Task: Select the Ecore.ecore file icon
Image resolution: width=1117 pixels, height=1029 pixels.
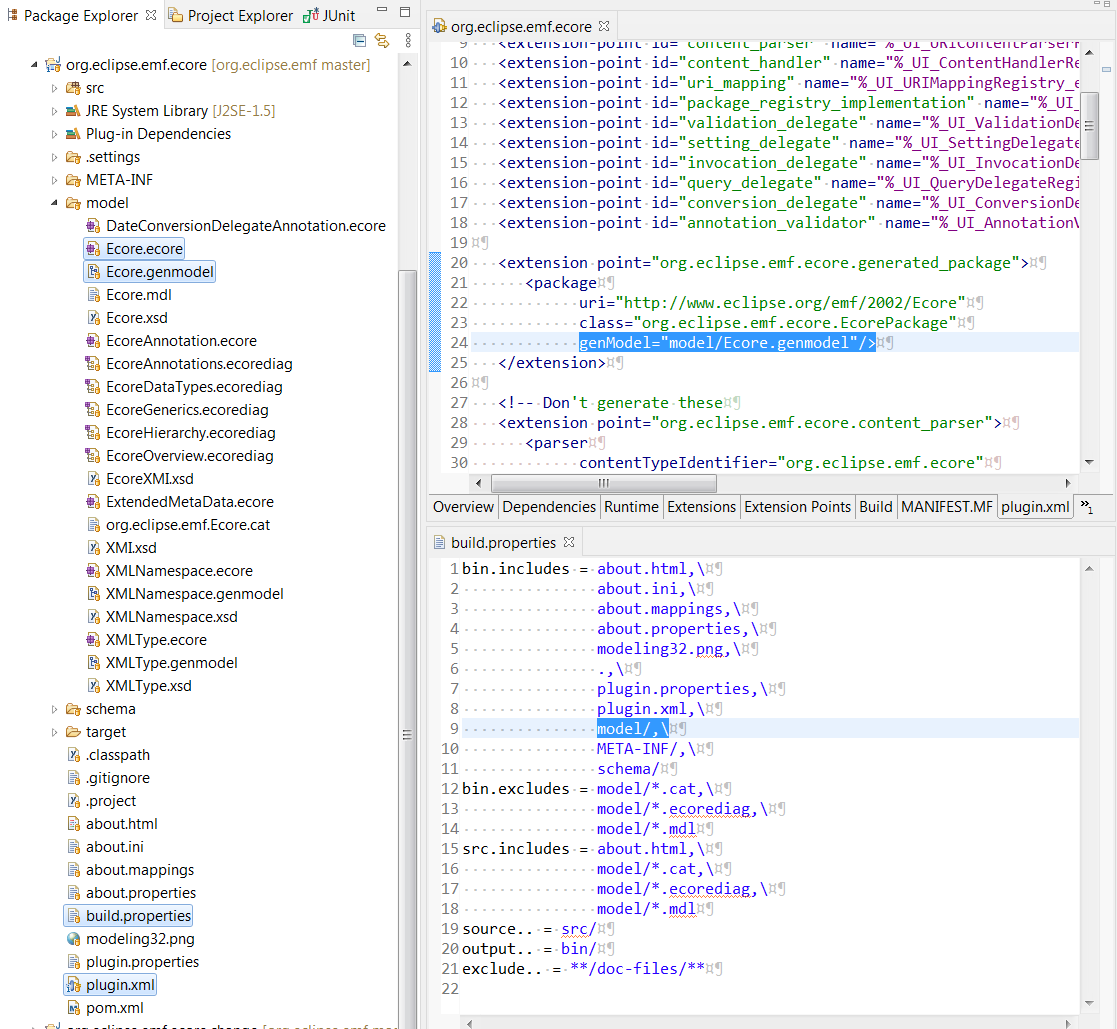Action: click(93, 249)
